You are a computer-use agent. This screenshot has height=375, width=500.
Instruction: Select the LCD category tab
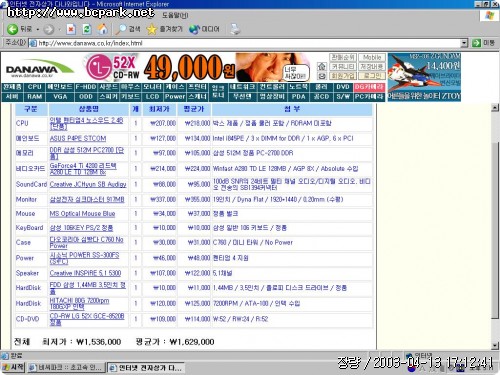[x=152, y=97]
